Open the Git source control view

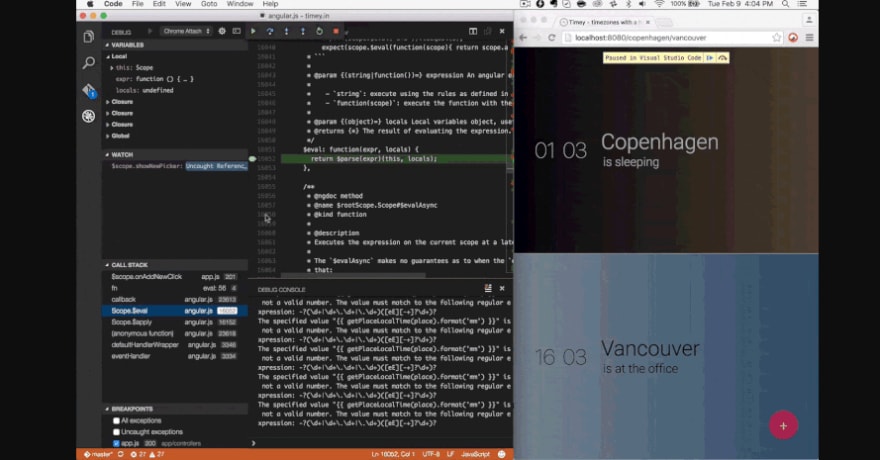click(x=89, y=90)
